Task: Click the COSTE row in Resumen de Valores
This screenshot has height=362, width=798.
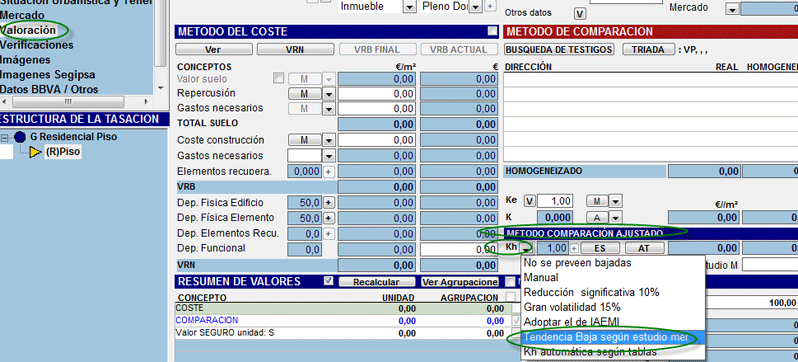Action: pos(340,308)
